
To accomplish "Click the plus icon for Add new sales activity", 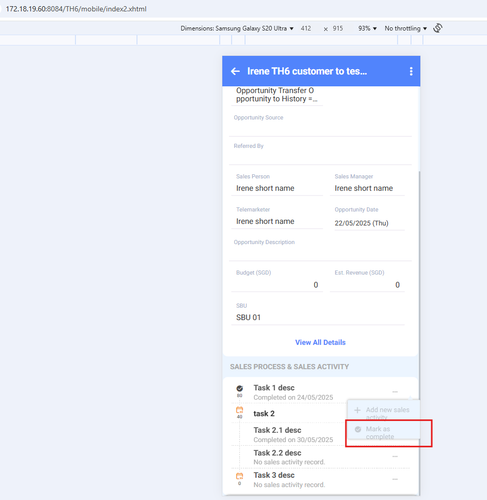I will (357, 410).
